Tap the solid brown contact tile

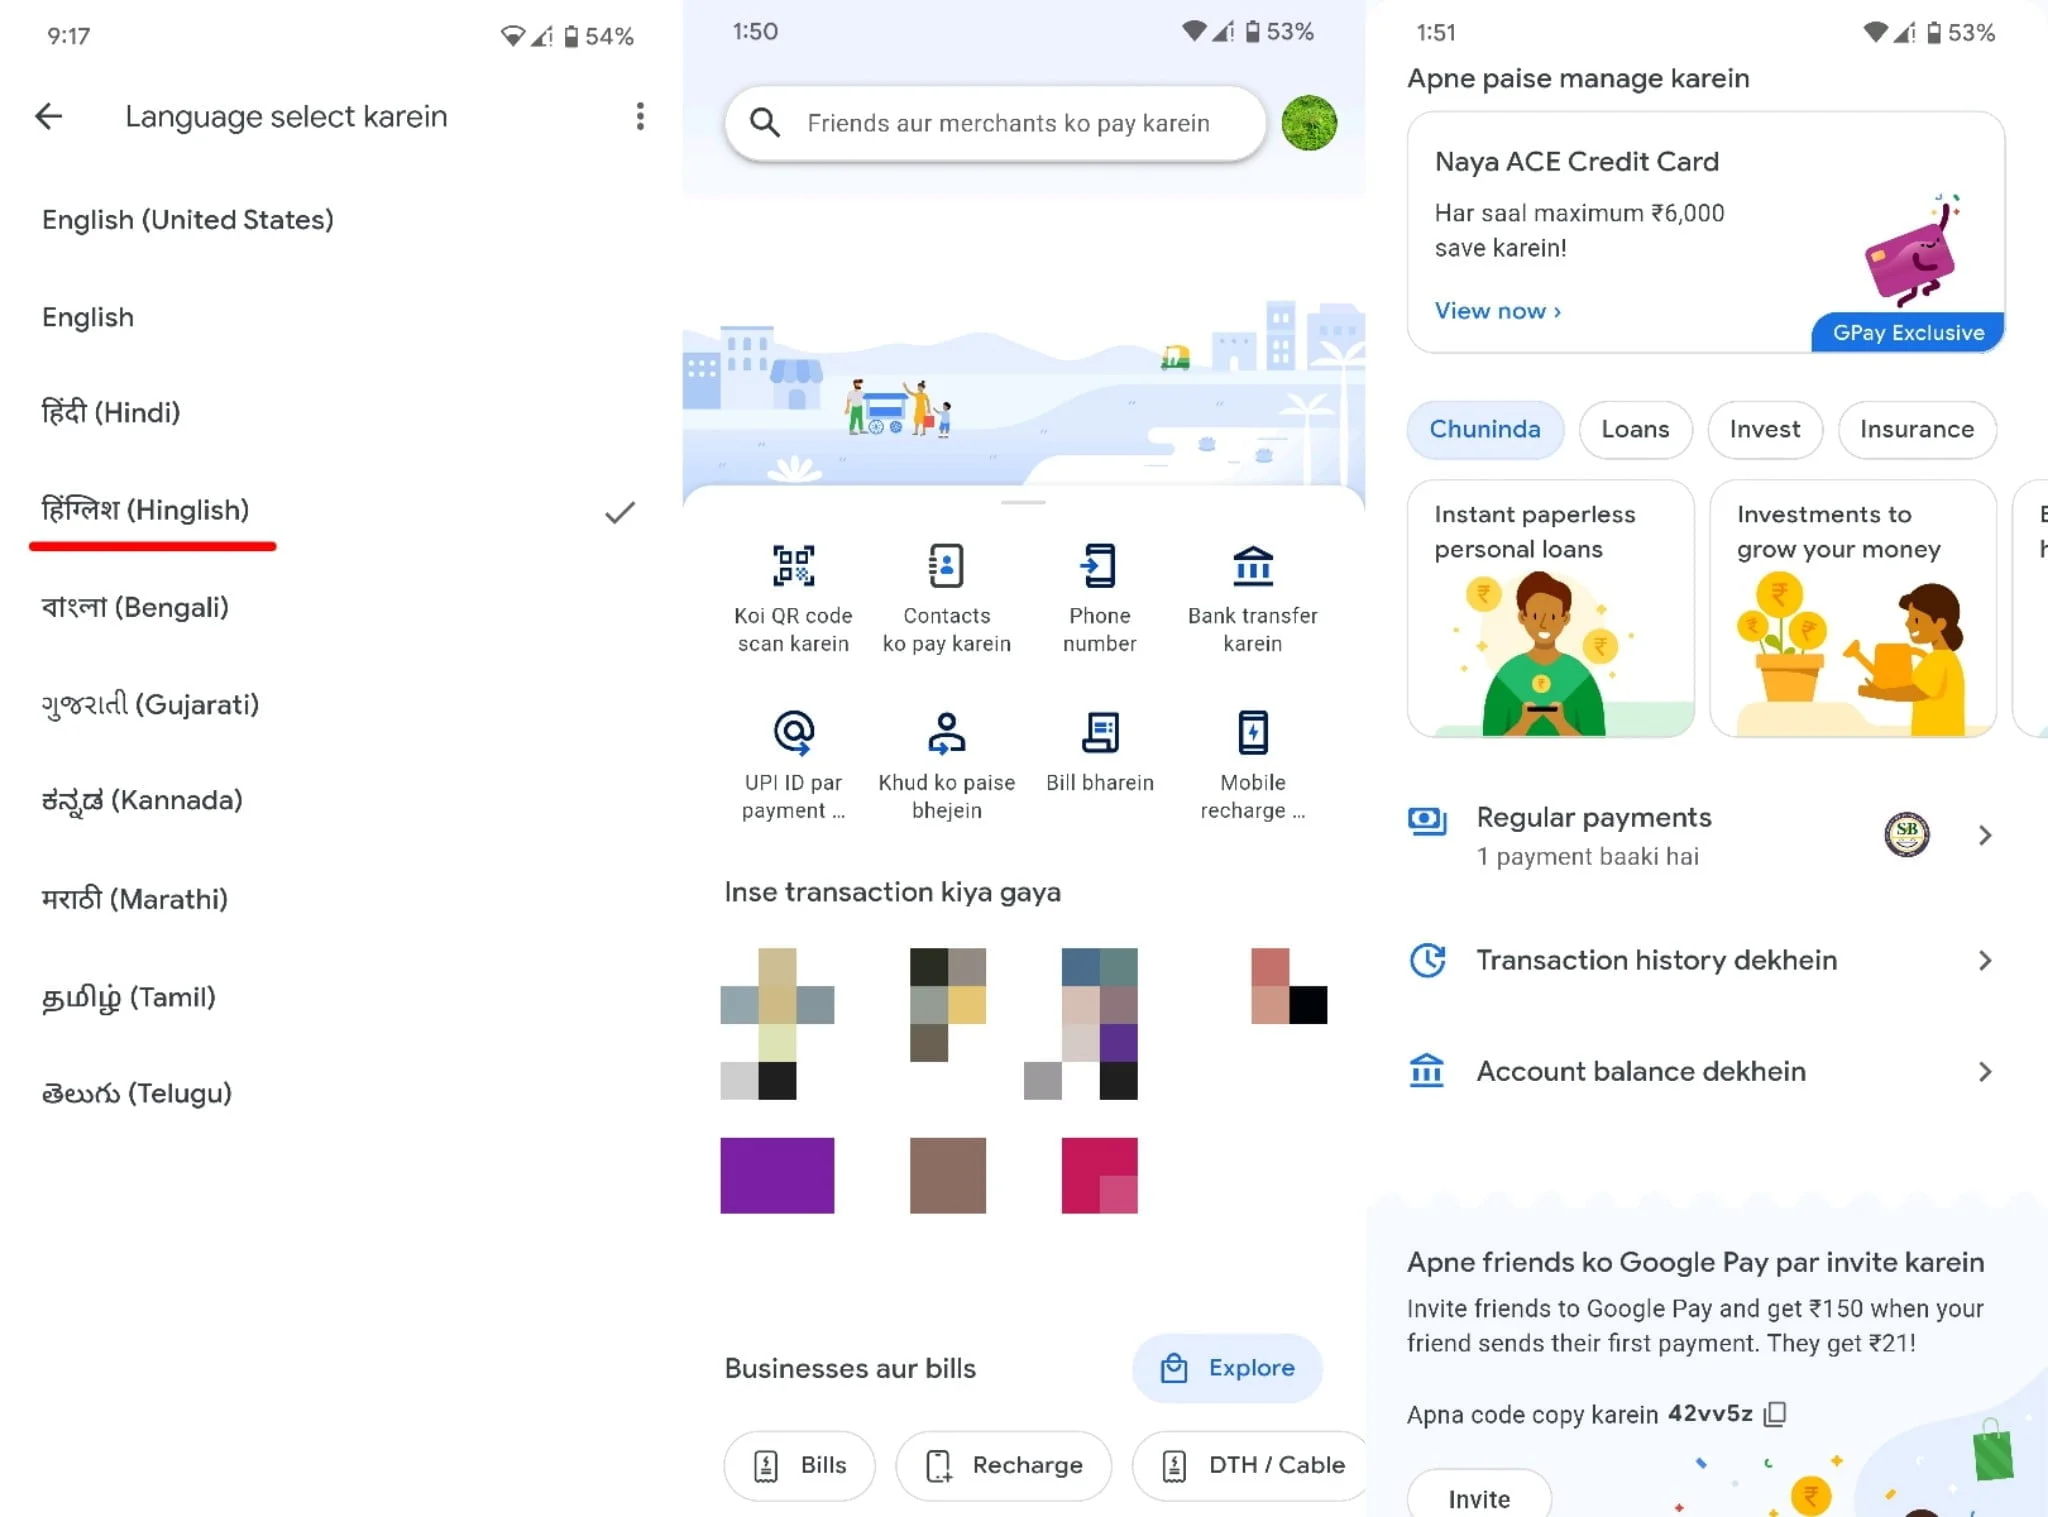(x=947, y=1175)
